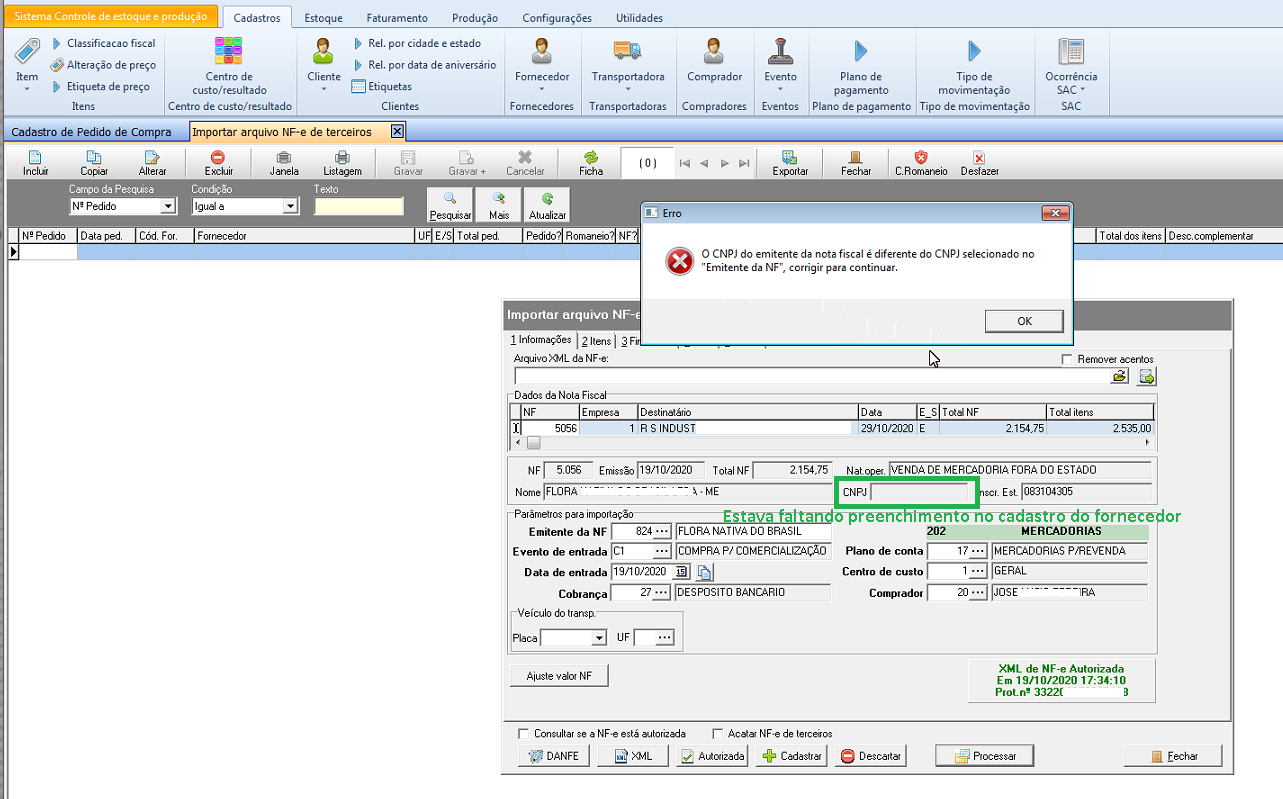Switch to the Estoque ribbon tab
The image size is (1283, 799).
pyautogui.click(x=323, y=18)
